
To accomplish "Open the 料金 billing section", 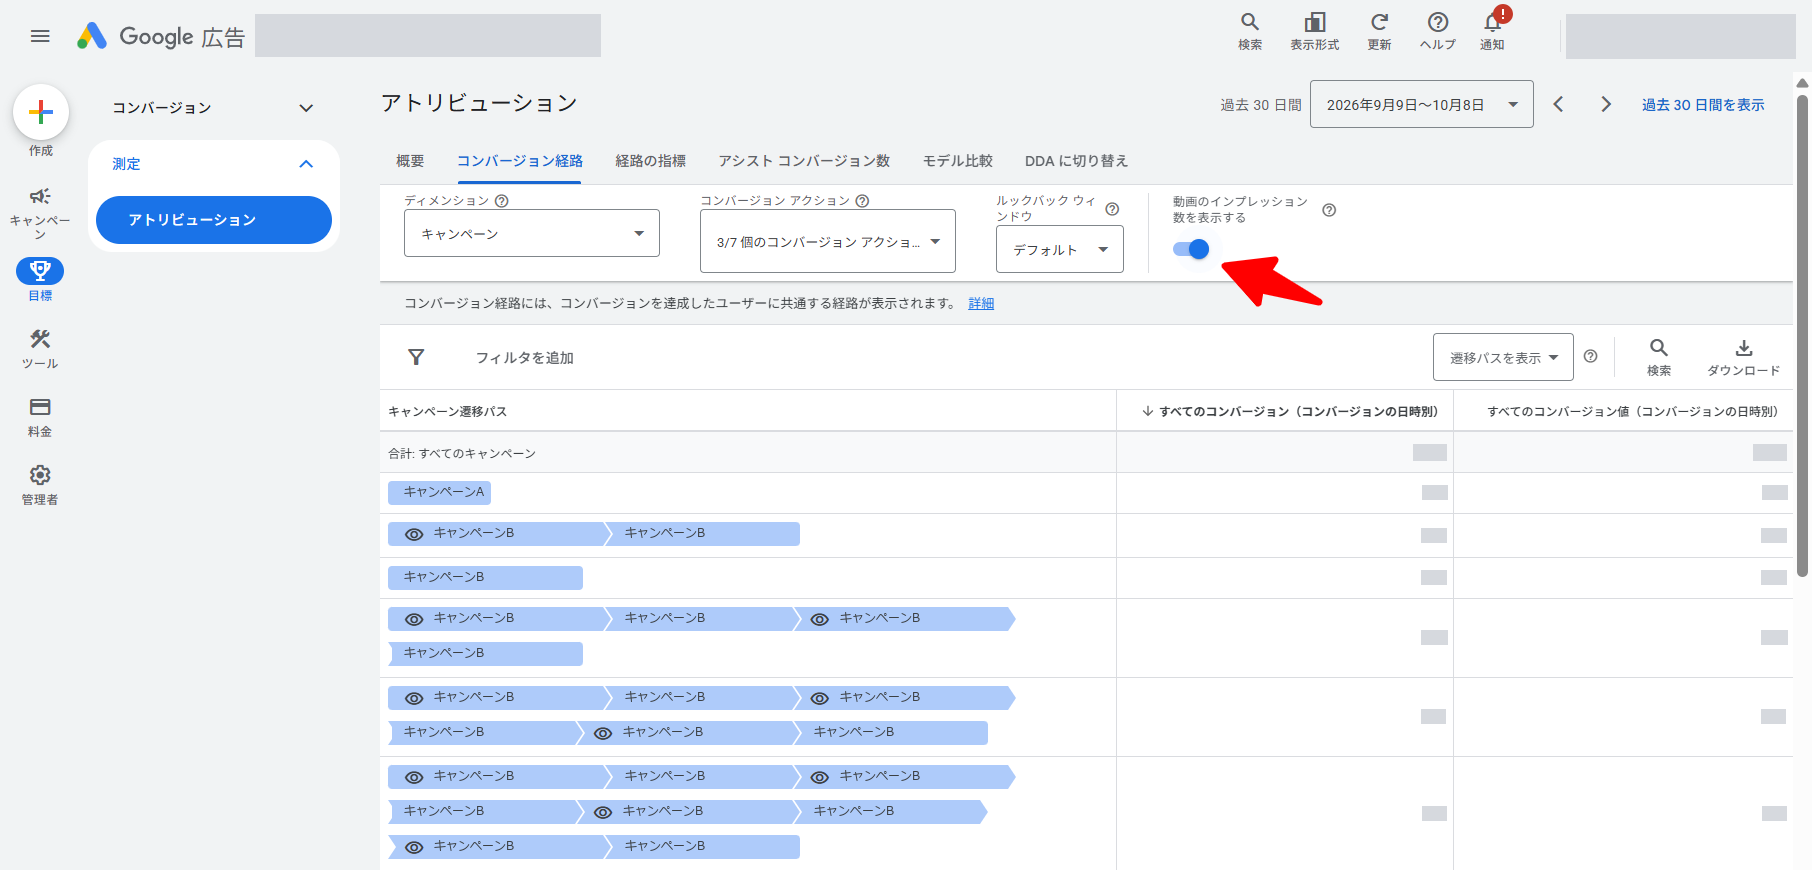I will coord(40,417).
